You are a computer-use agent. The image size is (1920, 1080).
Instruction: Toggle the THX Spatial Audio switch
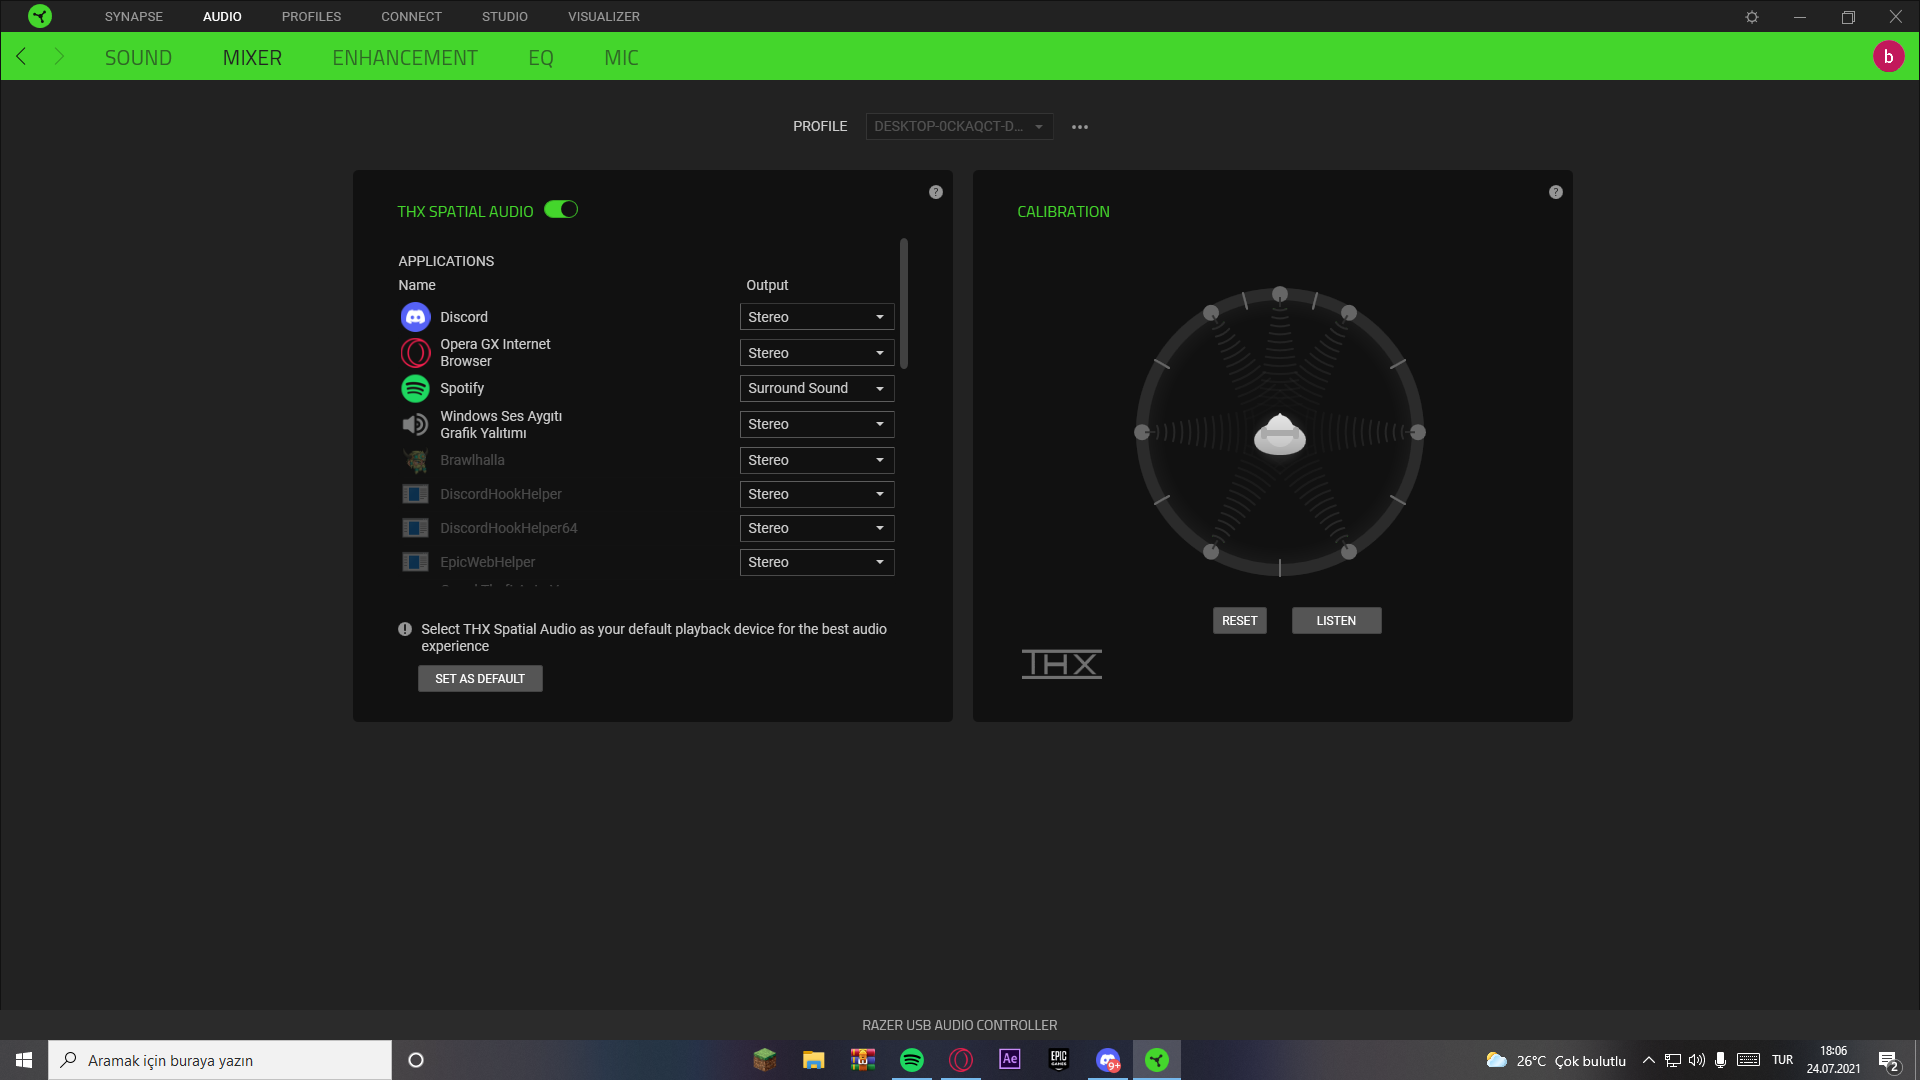561,210
